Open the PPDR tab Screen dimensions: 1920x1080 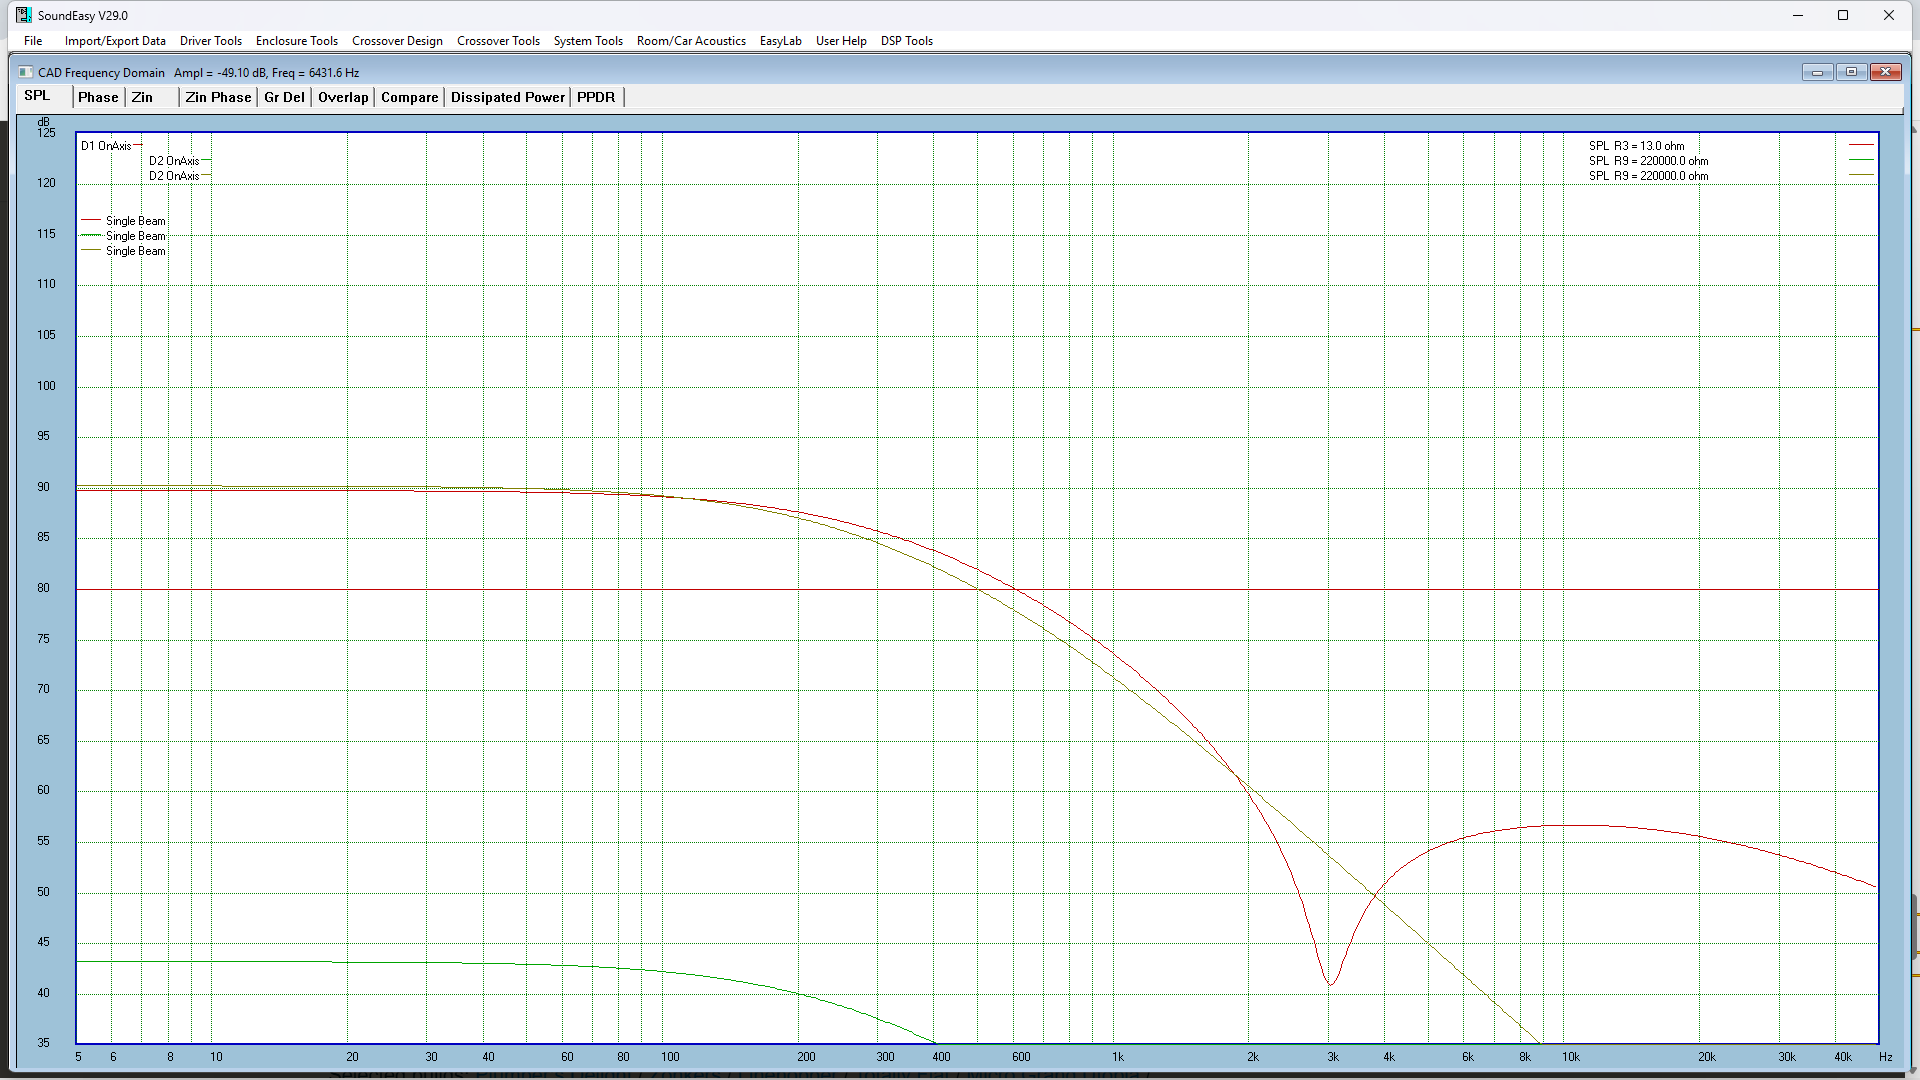coord(596,97)
